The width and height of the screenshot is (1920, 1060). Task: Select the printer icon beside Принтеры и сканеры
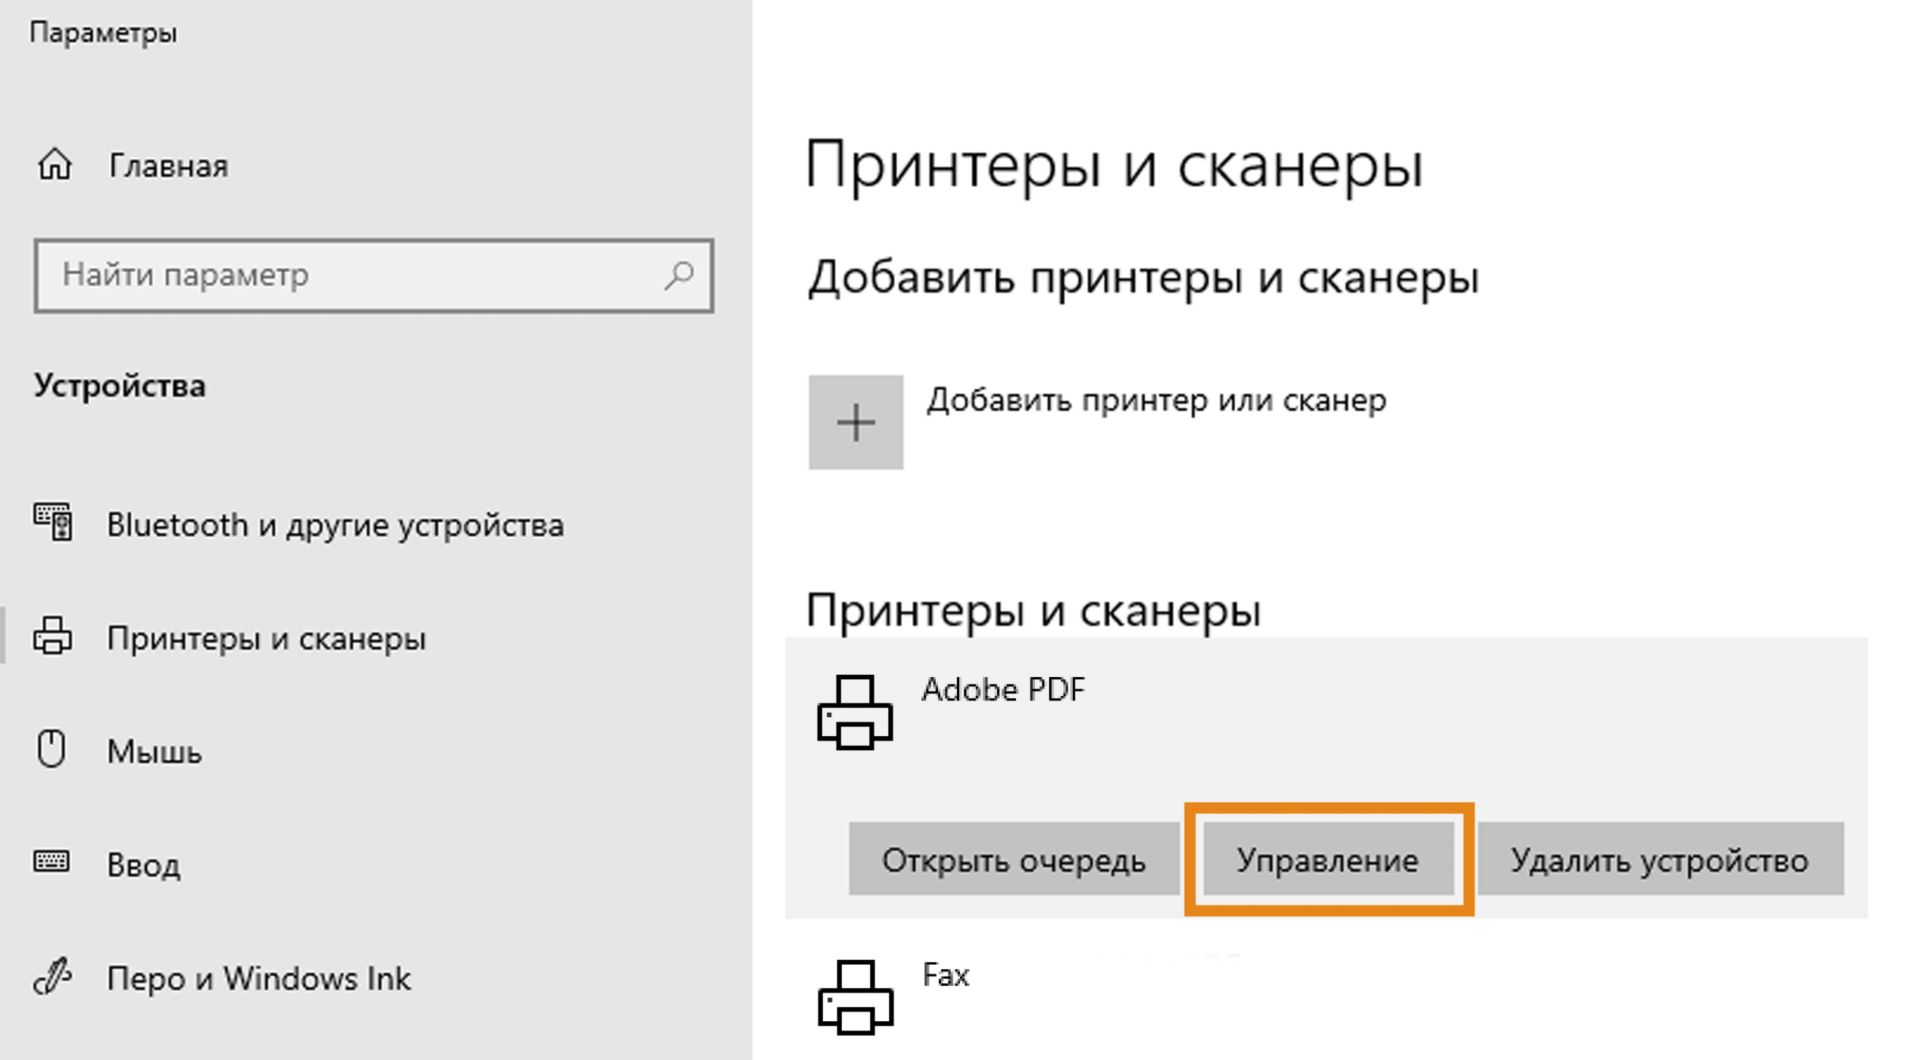tap(55, 638)
